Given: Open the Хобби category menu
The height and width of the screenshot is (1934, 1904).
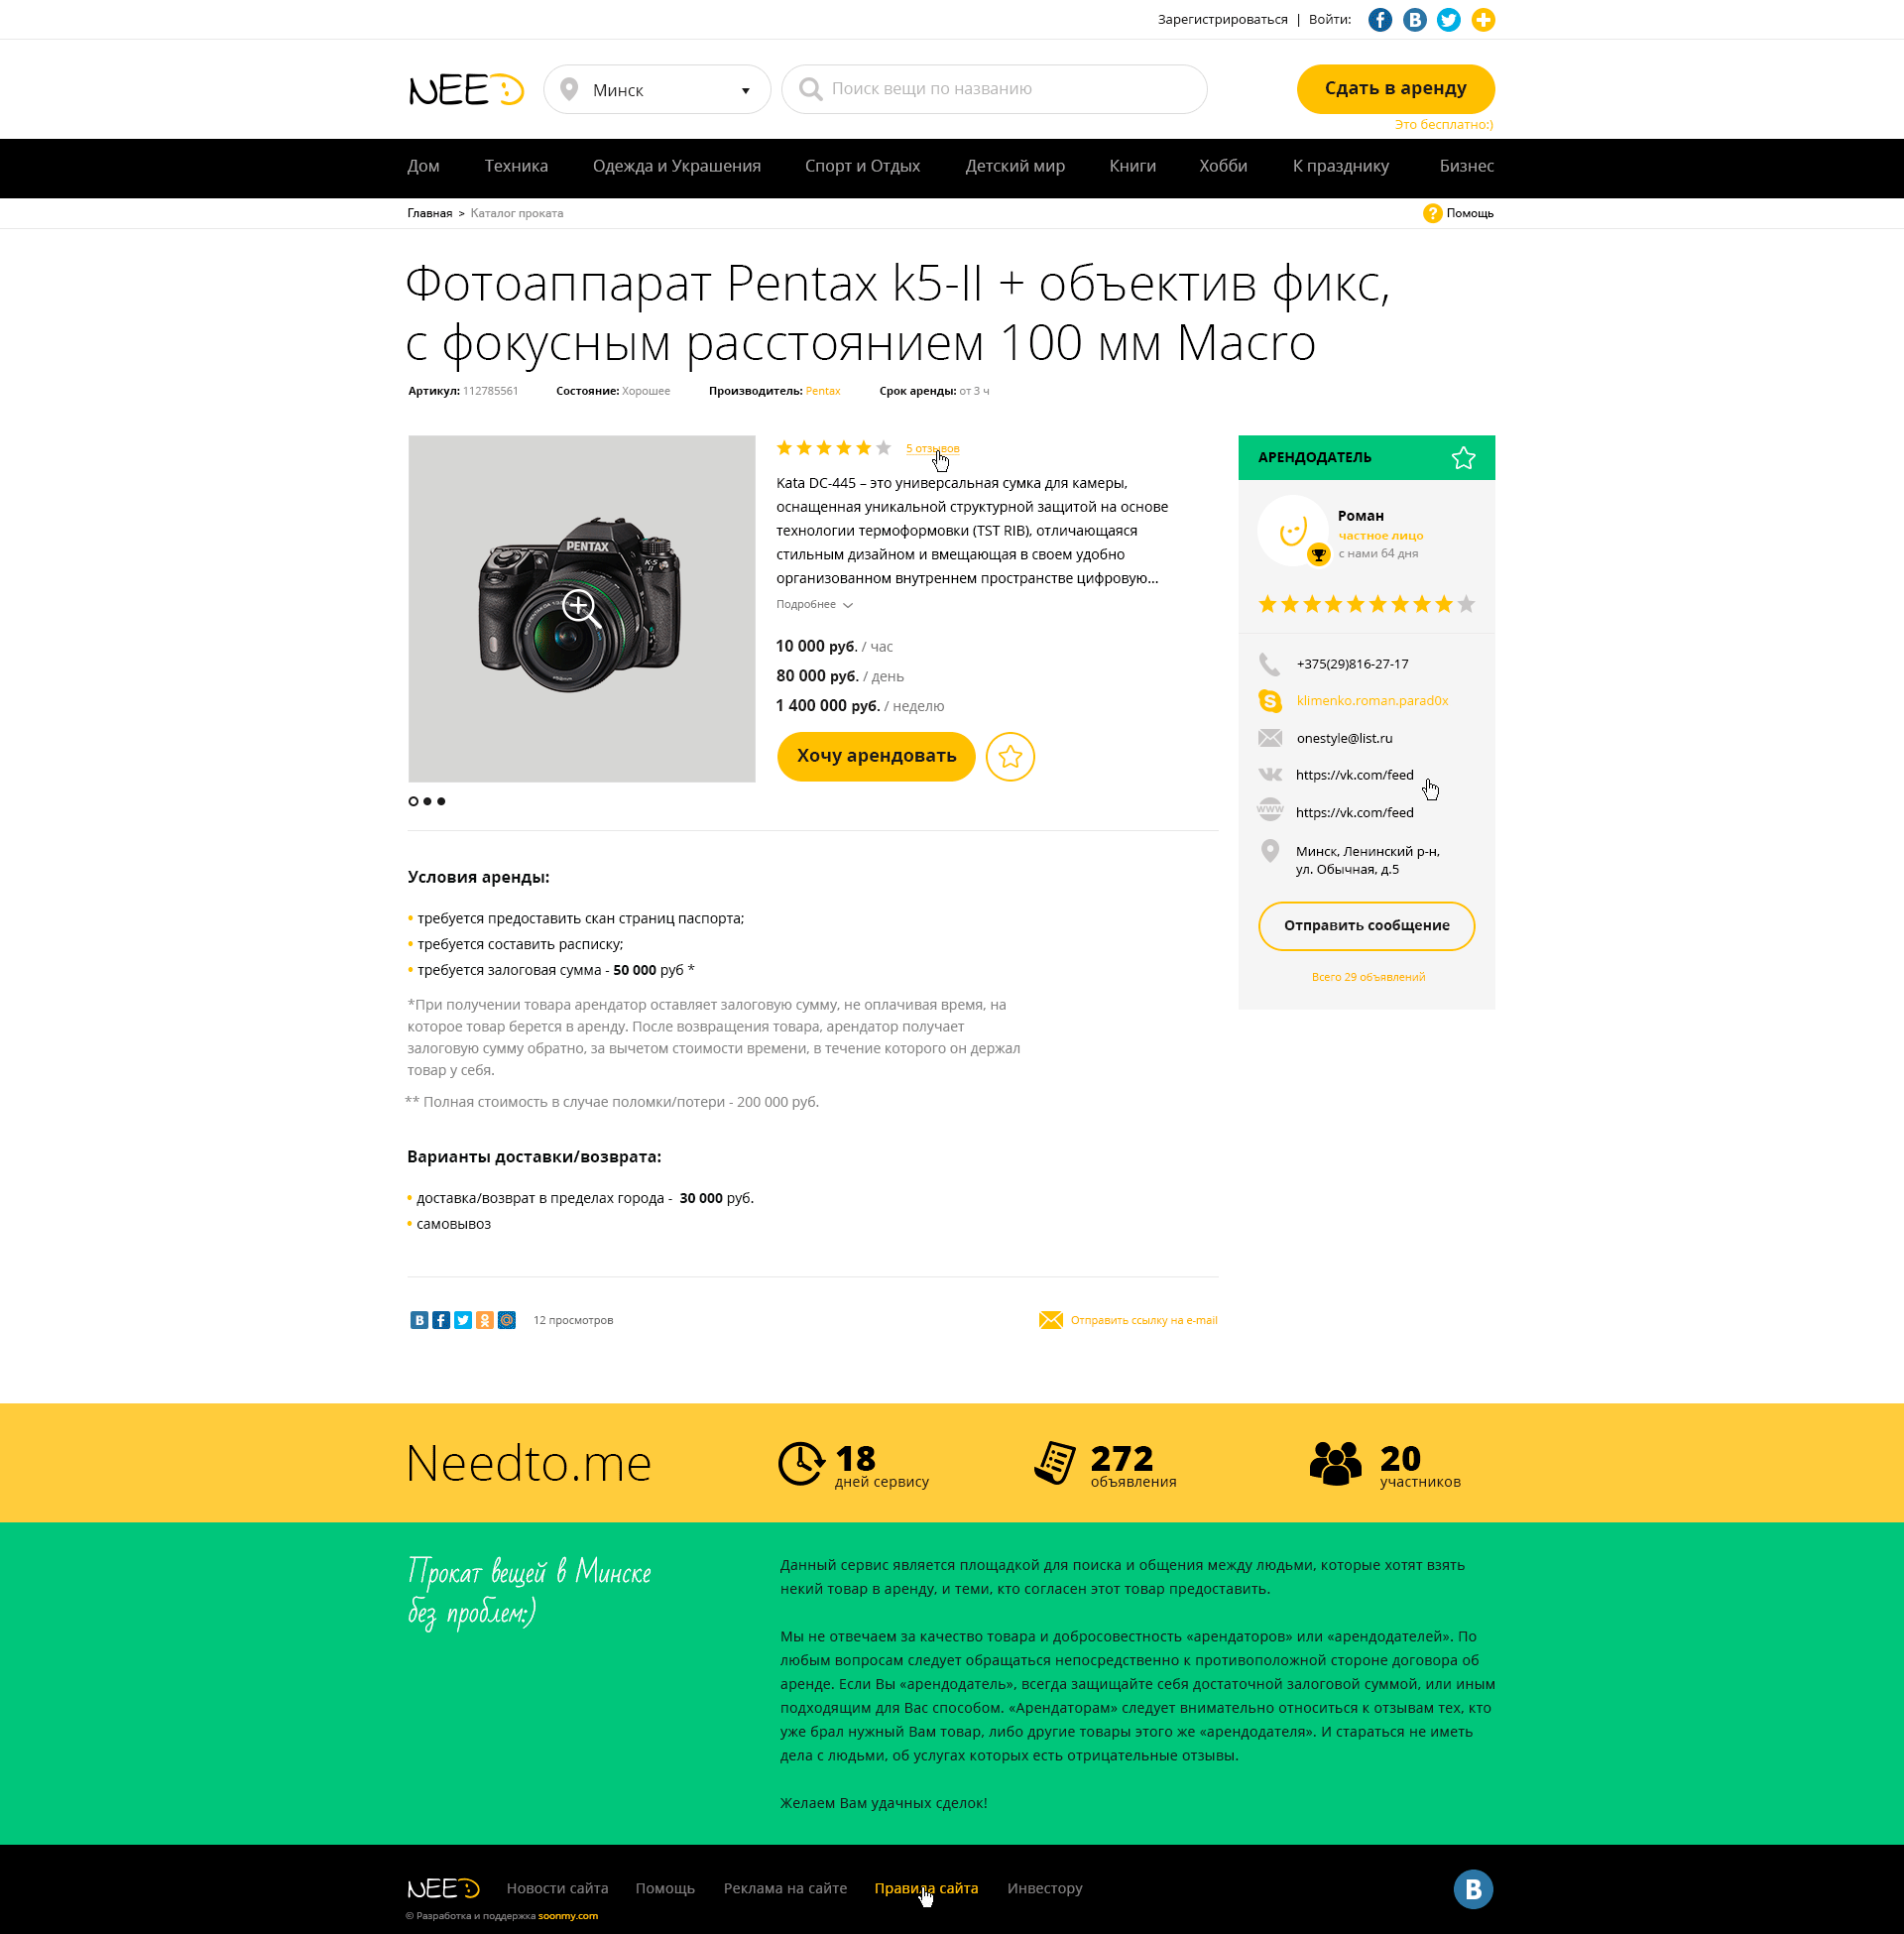Looking at the screenshot, I should click(x=1223, y=166).
